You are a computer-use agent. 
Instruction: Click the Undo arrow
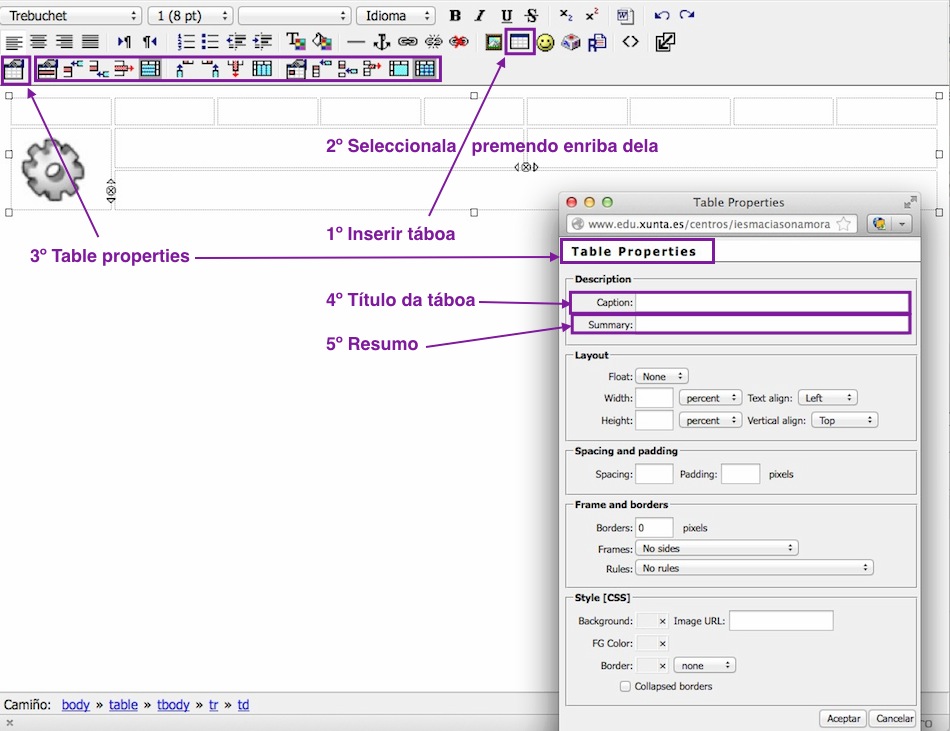coord(661,16)
